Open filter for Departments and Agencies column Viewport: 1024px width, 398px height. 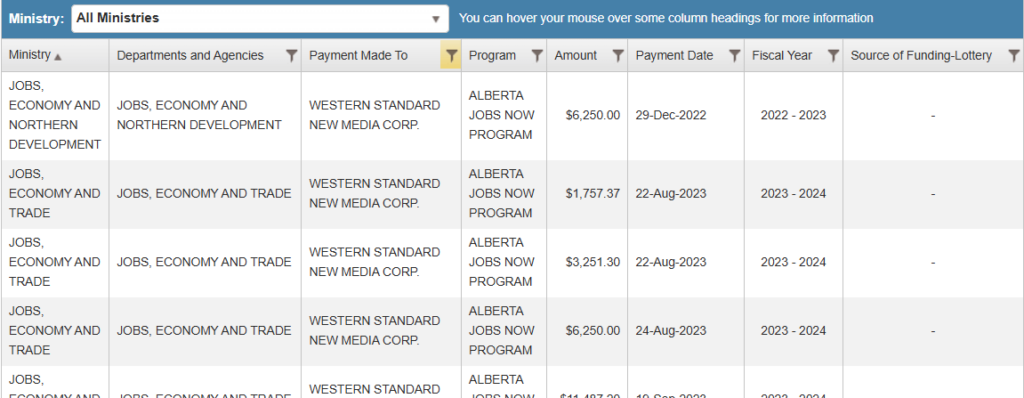click(x=292, y=56)
